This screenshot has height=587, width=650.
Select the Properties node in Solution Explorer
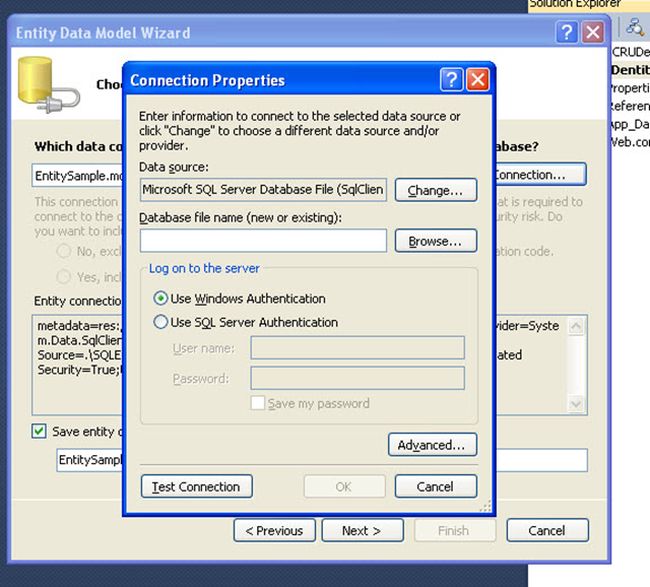630,88
